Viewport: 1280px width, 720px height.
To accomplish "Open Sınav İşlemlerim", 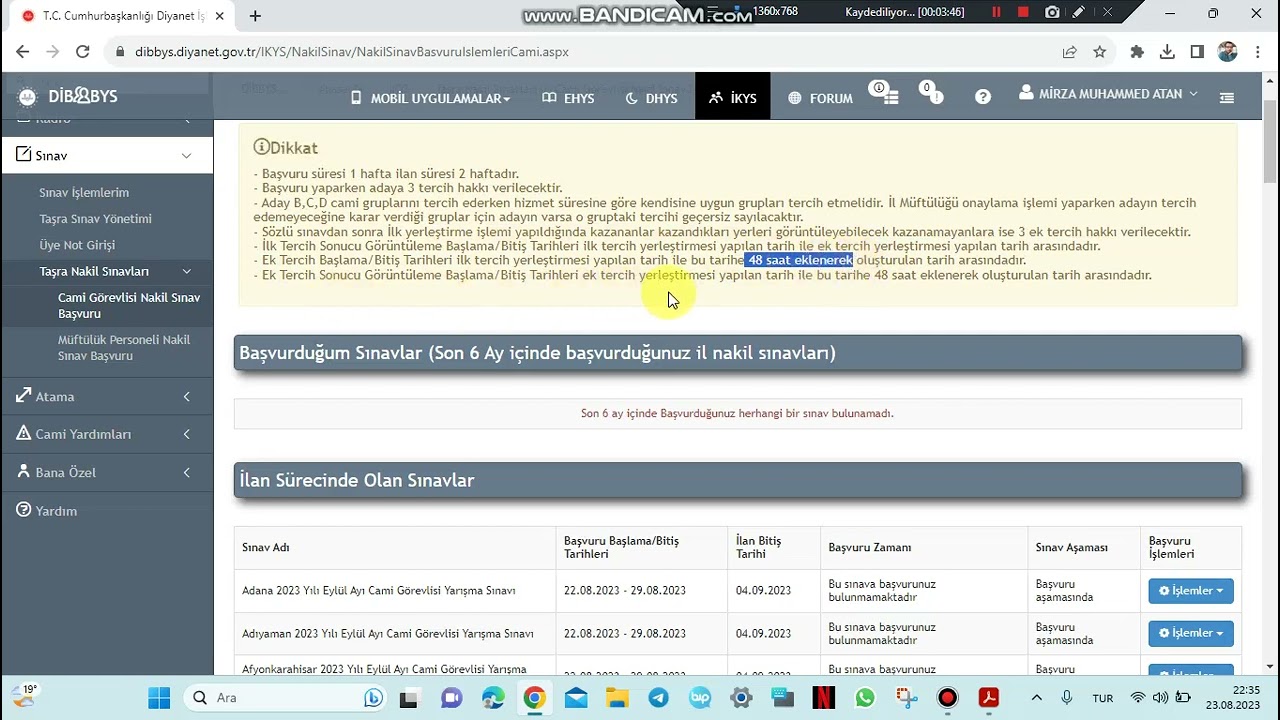I will click(x=84, y=192).
